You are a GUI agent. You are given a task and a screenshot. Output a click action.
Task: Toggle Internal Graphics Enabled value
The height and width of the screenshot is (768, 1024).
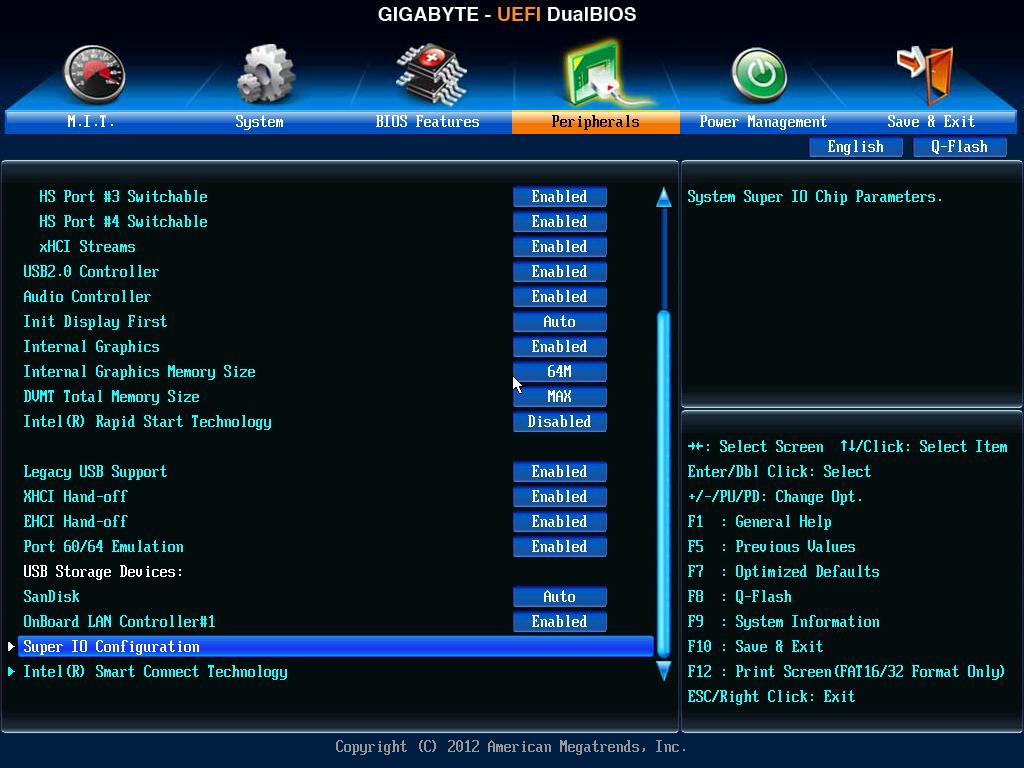pyautogui.click(x=560, y=347)
